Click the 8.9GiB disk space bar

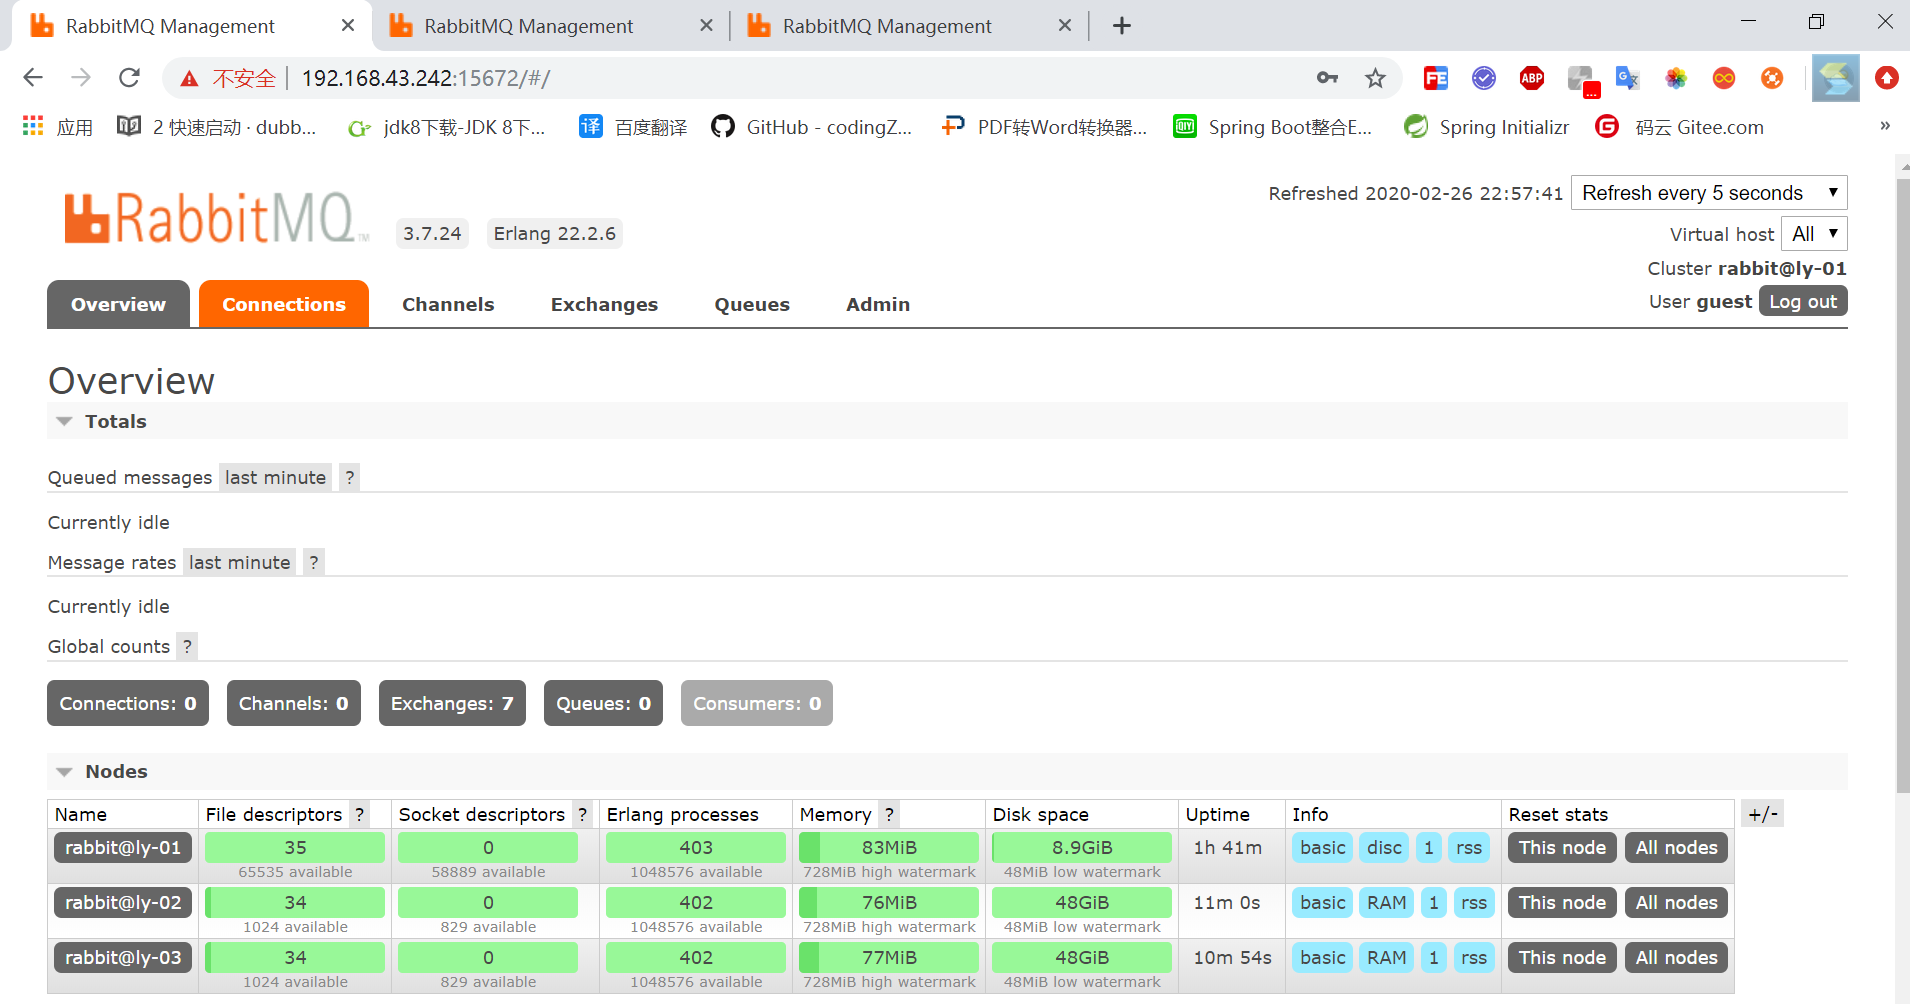(x=1082, y=848)
